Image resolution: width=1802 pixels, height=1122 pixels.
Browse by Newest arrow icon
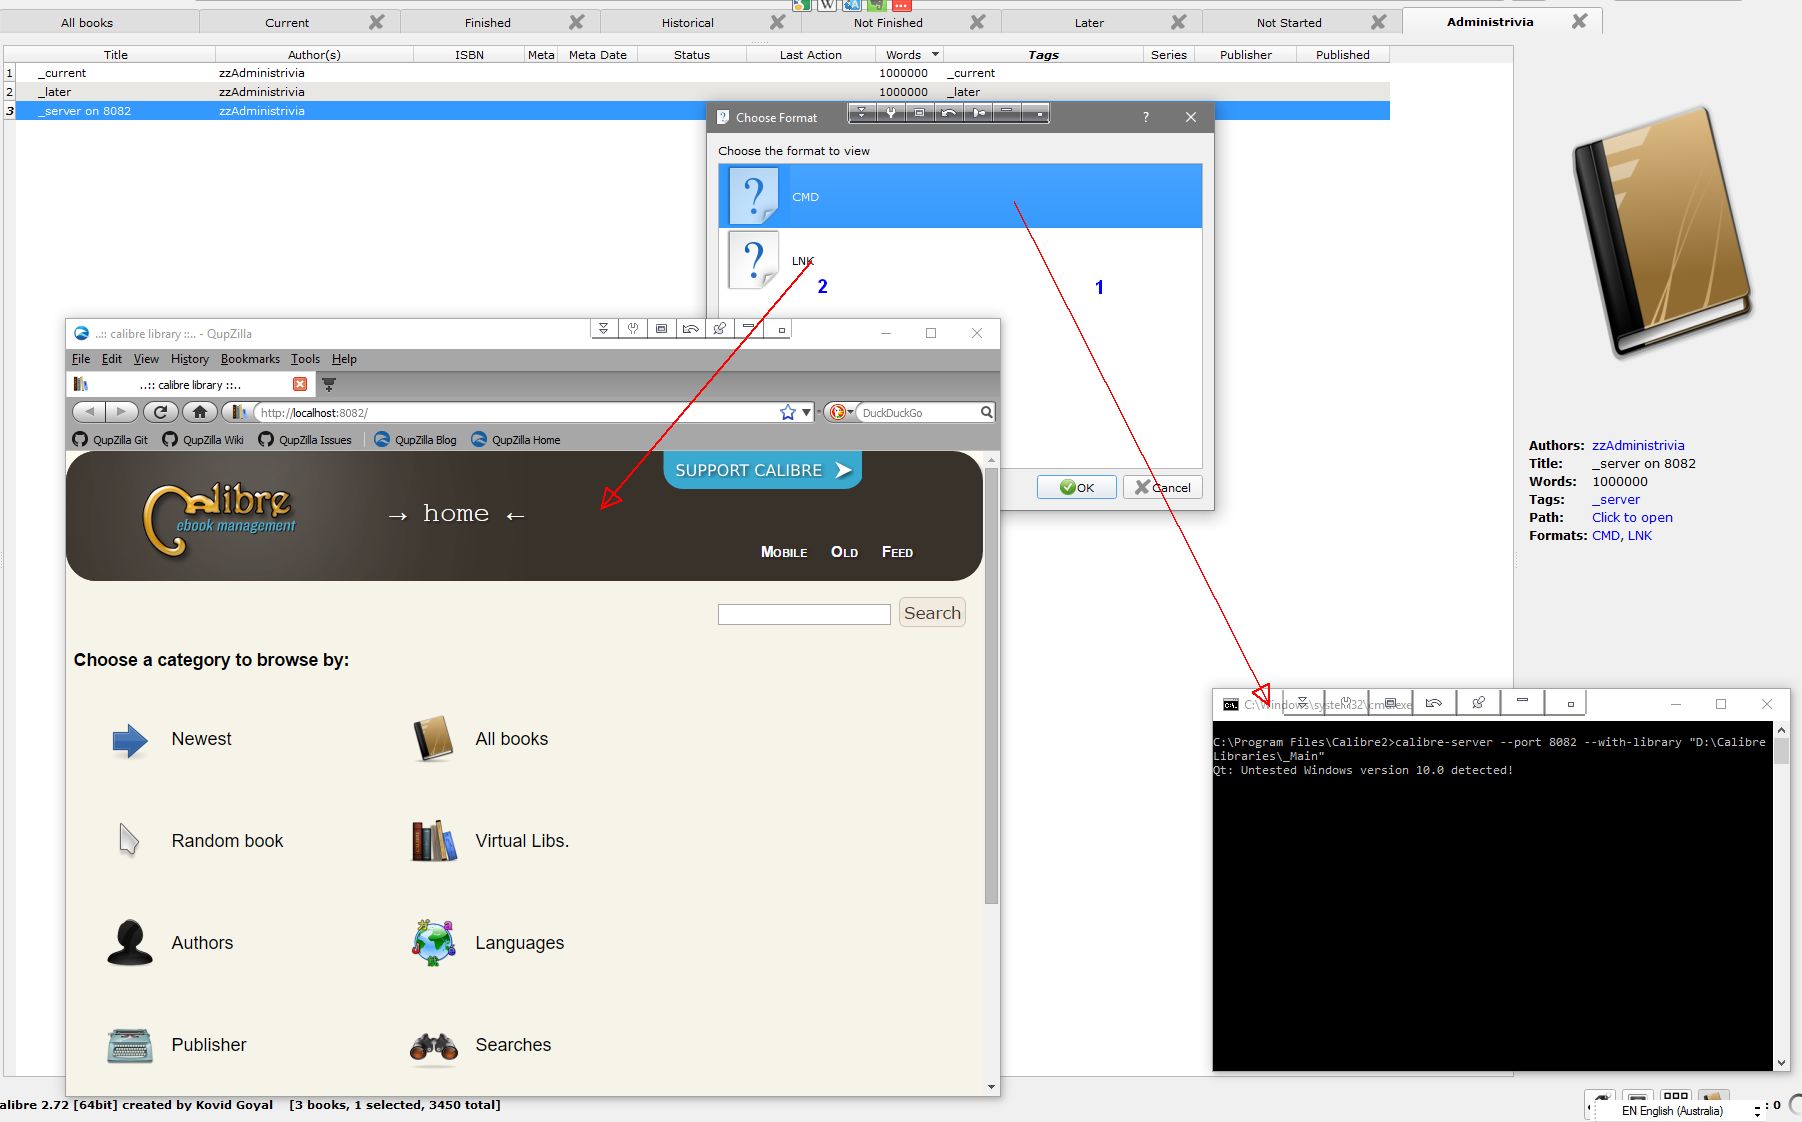130,740
